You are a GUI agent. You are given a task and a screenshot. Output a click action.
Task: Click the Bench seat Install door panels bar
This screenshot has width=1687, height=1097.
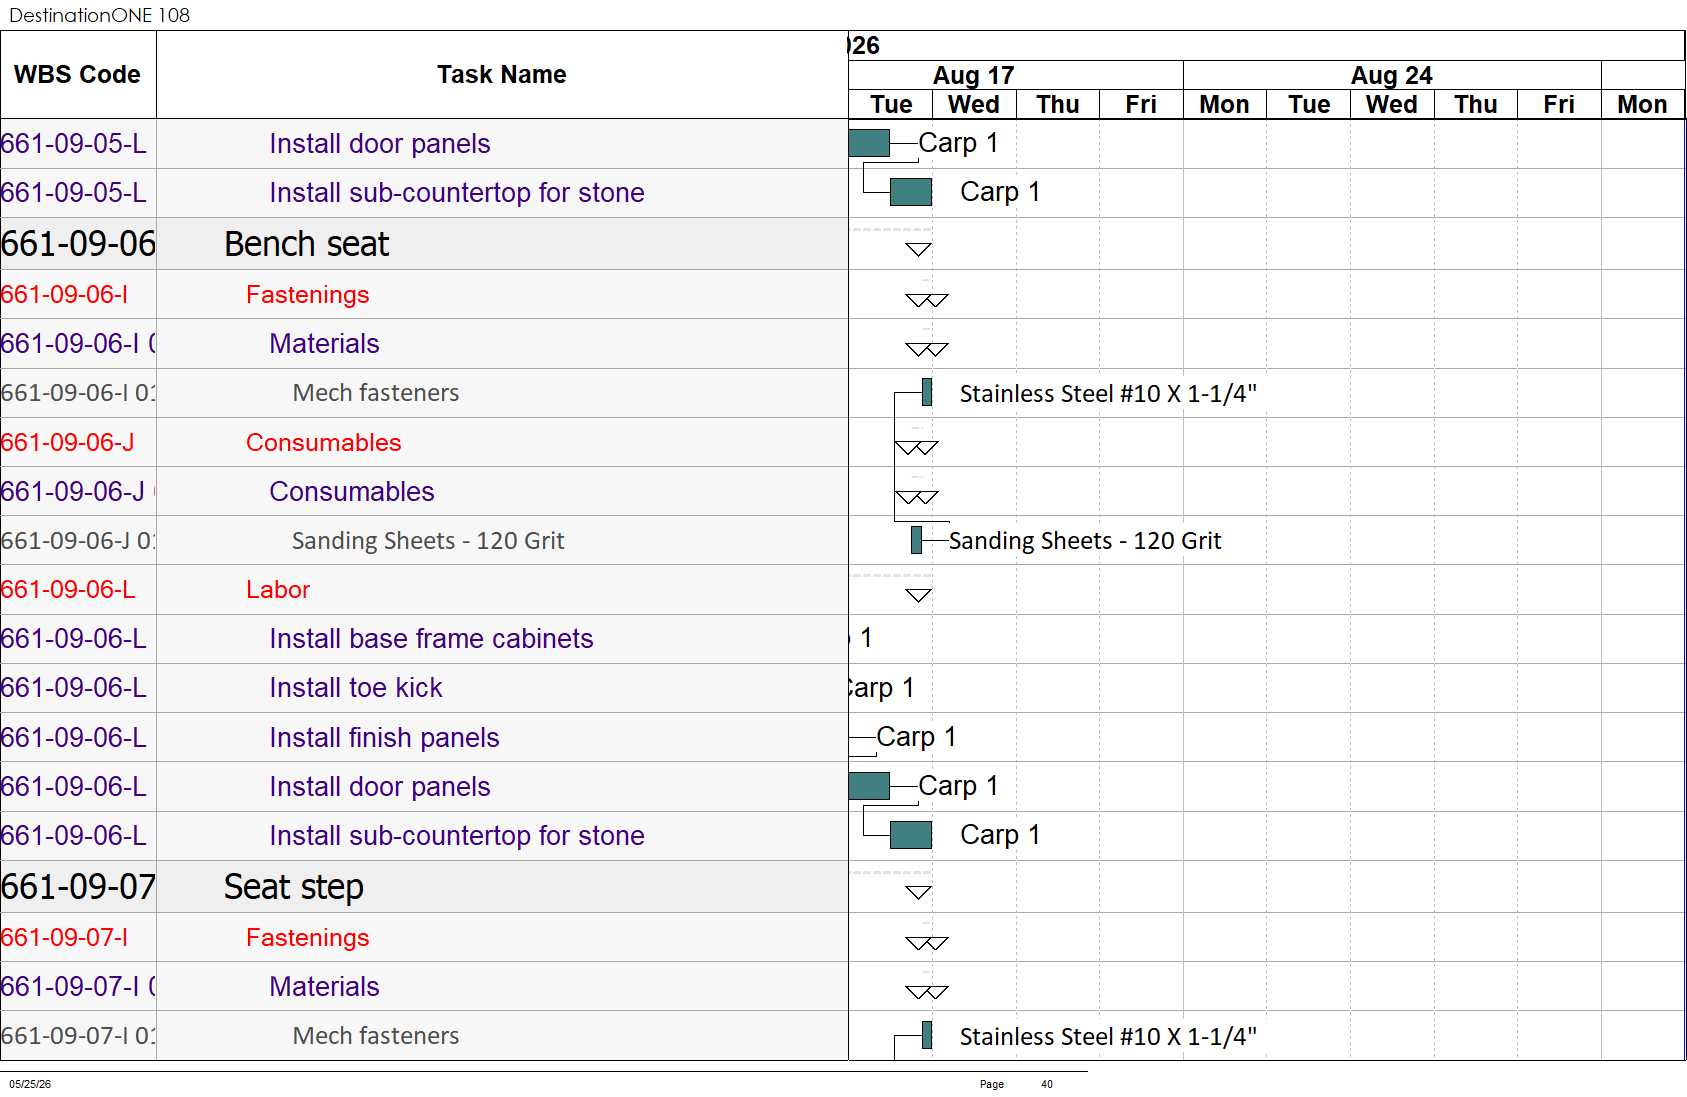click(x=869, y=786)
